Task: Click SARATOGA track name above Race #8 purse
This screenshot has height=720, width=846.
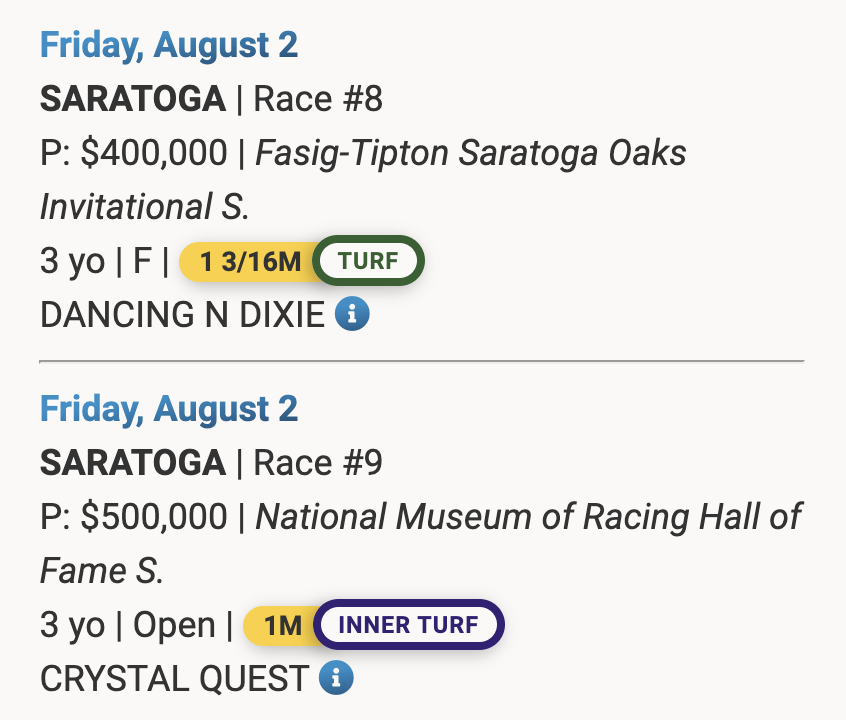Action: tap(132, 99)
